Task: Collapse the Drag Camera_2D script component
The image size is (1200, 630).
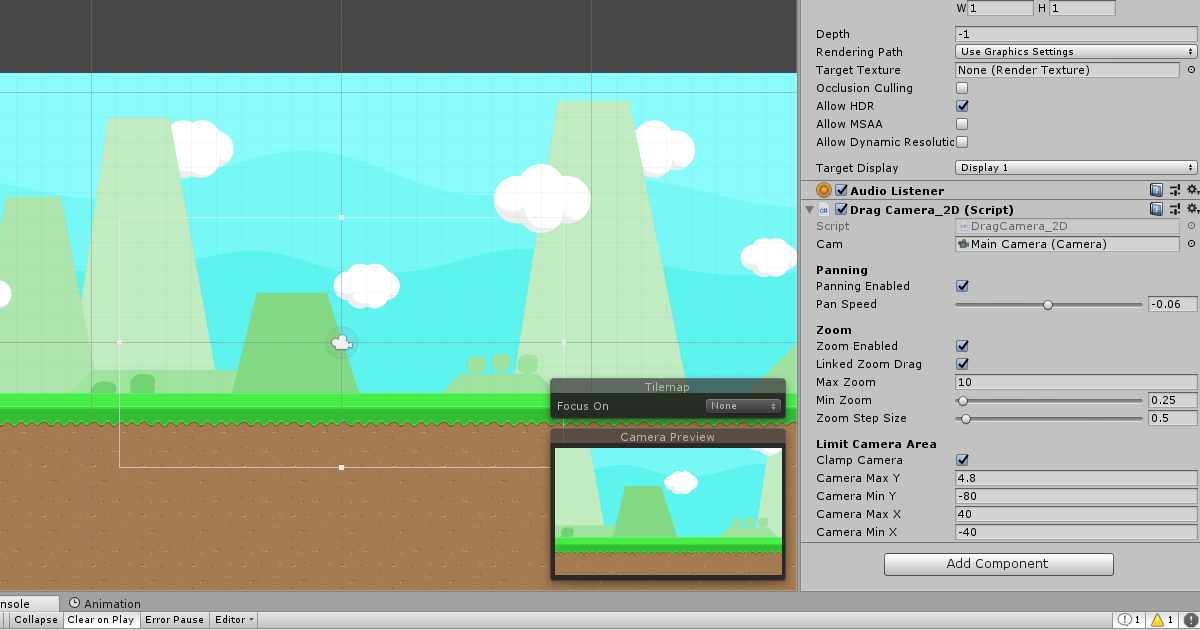Action: 809,209
